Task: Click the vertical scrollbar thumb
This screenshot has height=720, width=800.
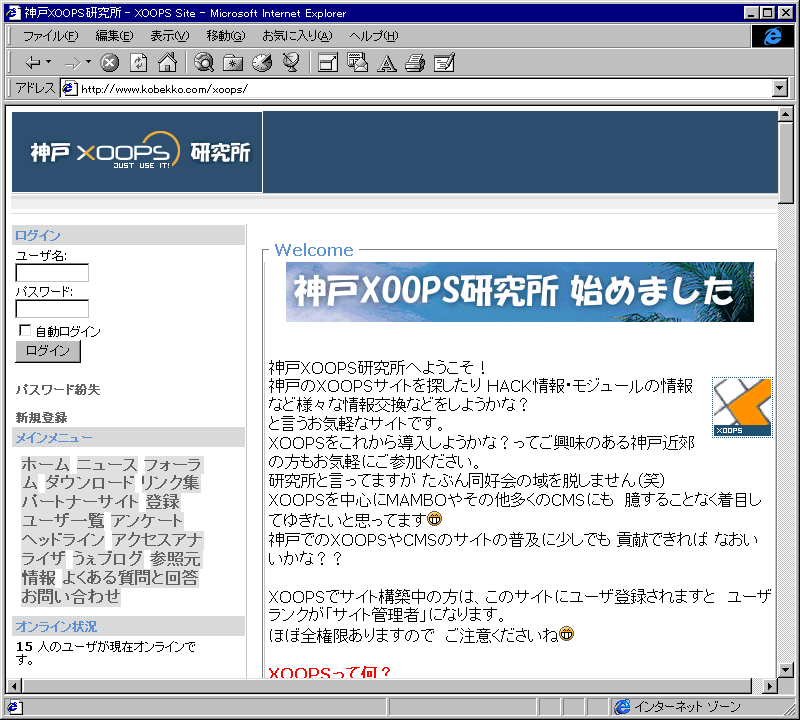Action: (x=786, y=162)
